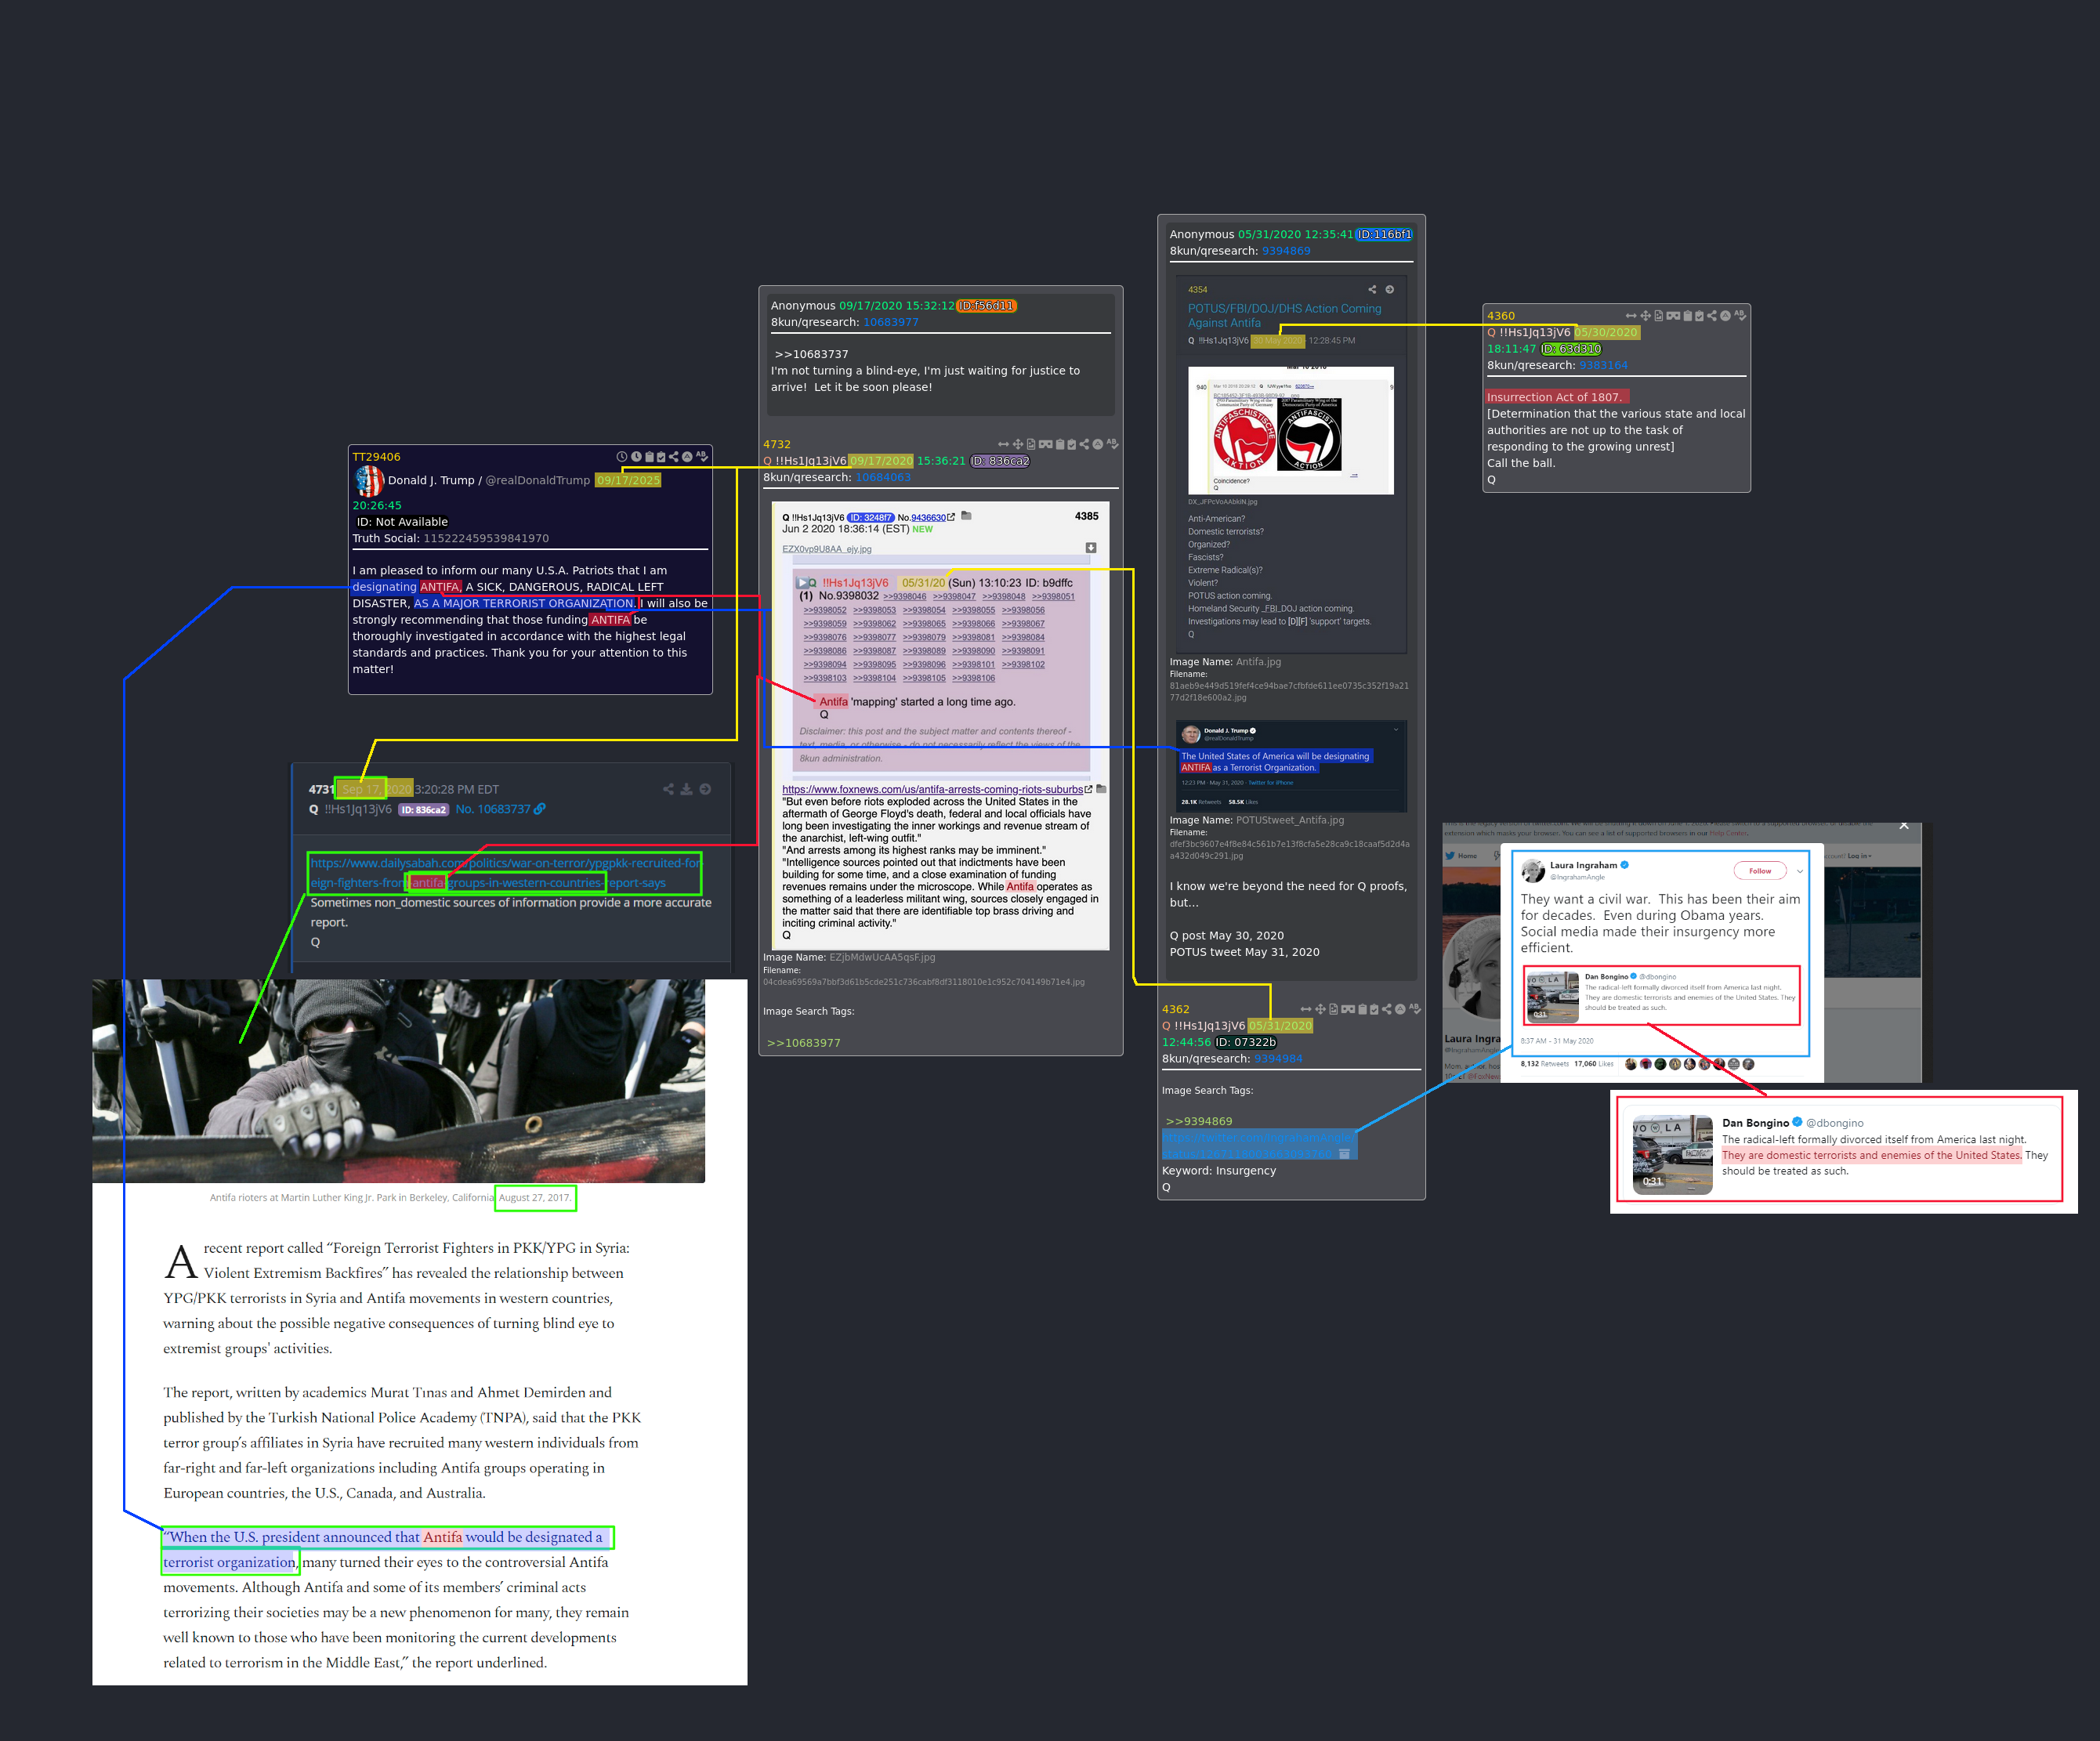Click the spell-check AB icon on post TT29406
The height and width of the screenshot is (1741, 2100).
pos(701,456)
